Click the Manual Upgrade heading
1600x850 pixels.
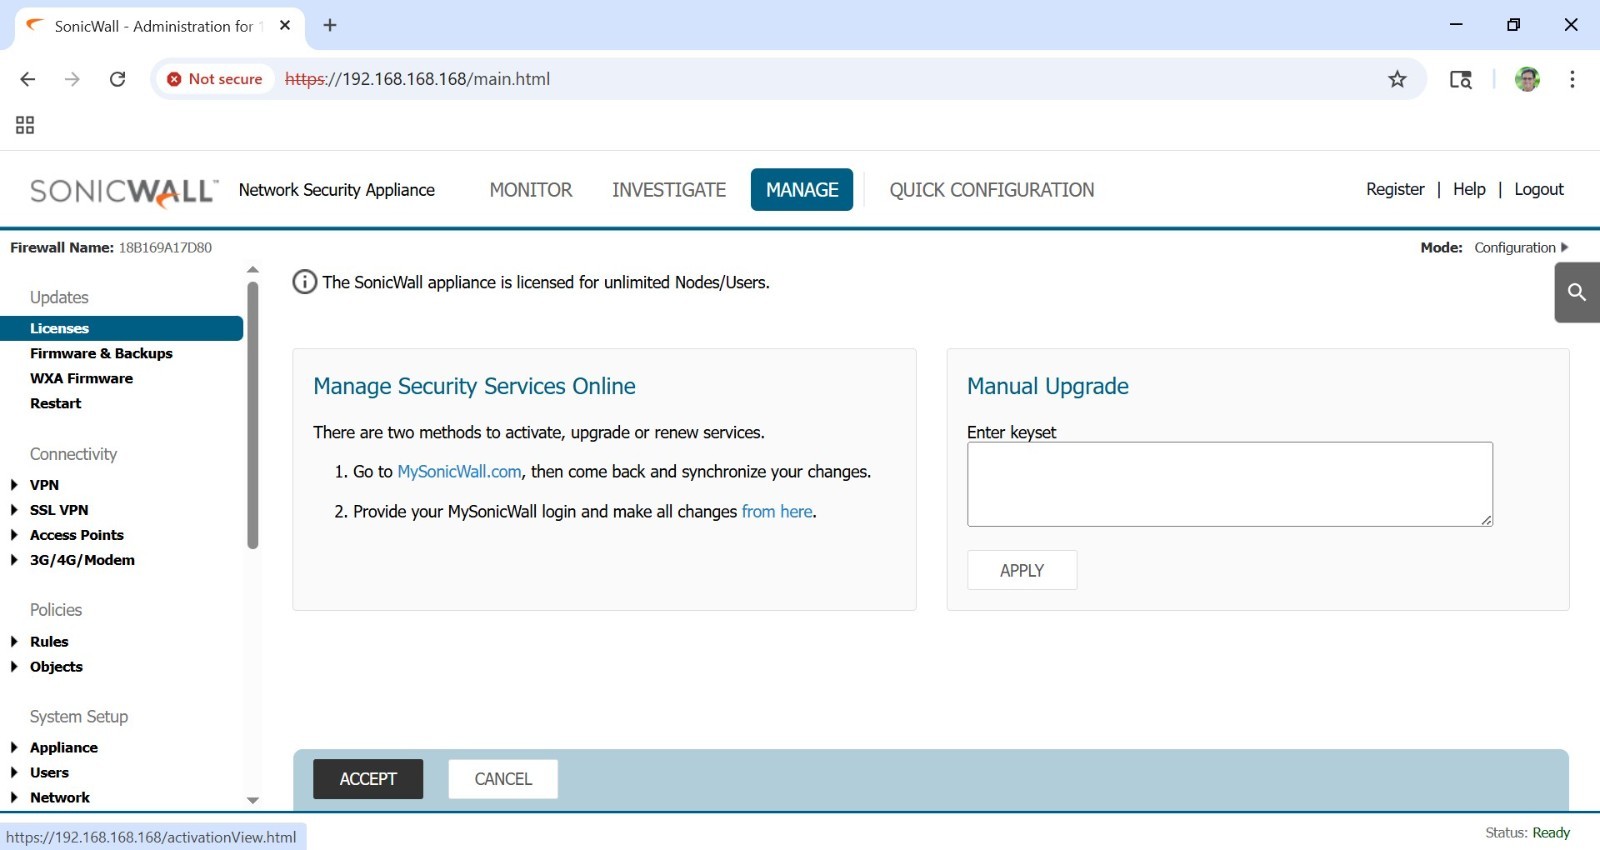[x=1048, y=386]
